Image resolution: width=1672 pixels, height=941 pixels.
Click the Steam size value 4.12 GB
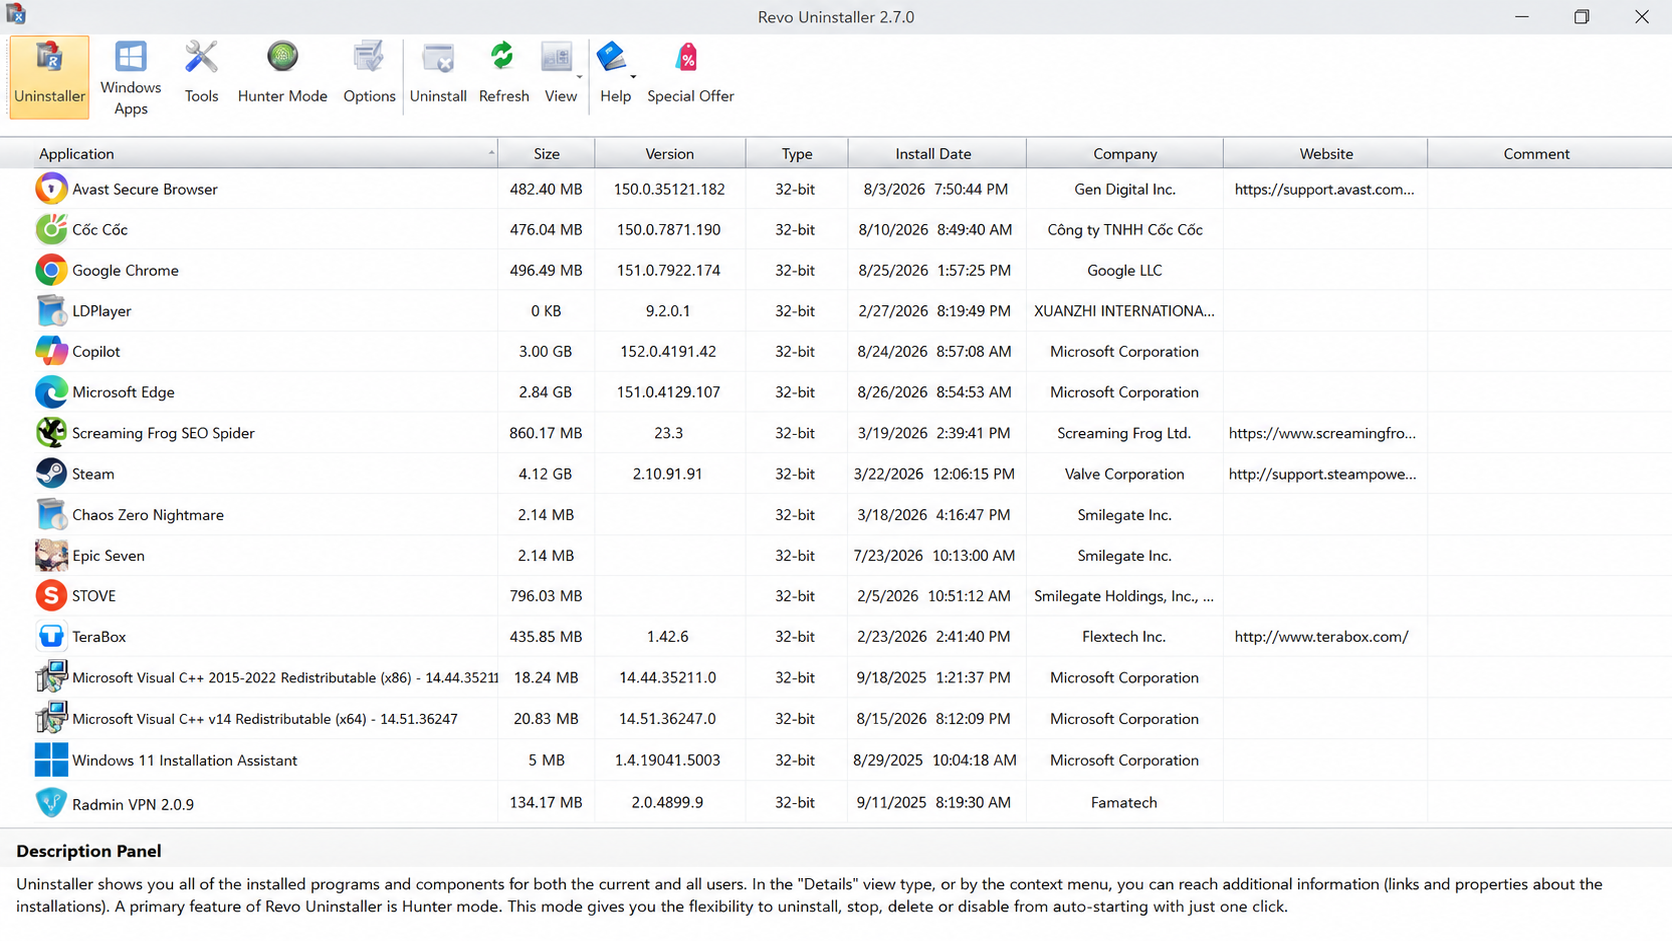(545, 474)
